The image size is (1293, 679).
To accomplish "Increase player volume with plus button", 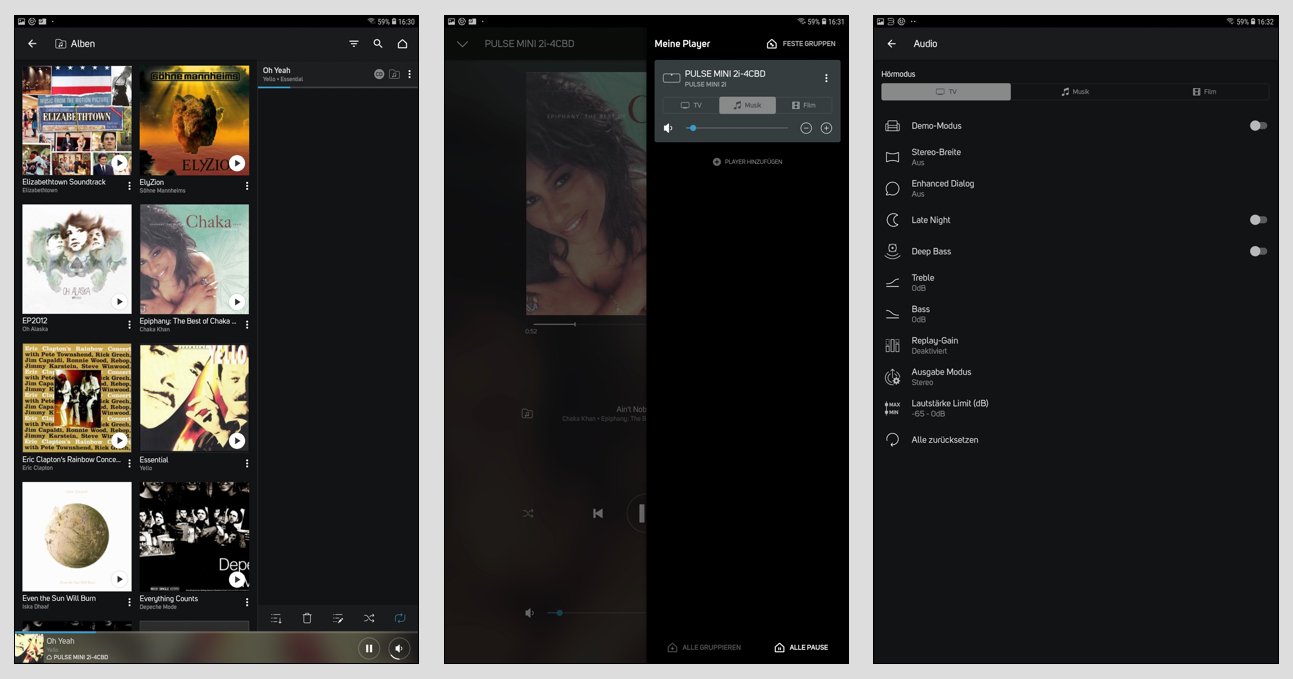I will click(x=826, y=128).
